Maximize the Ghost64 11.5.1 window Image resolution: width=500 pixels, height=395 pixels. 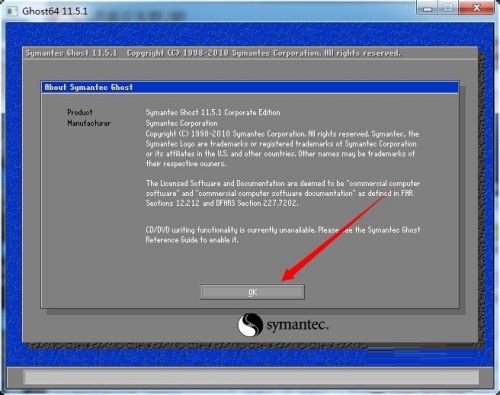click(x=448, y=8)
